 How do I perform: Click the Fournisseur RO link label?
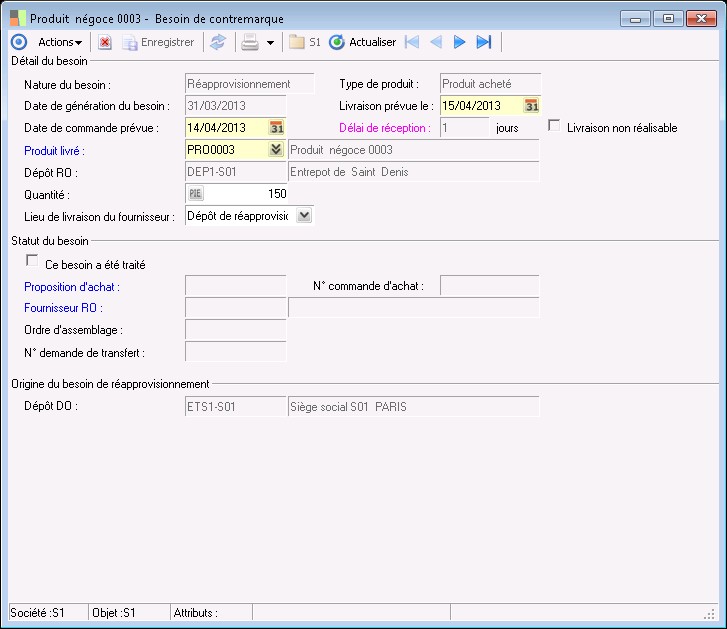point(63,308)
